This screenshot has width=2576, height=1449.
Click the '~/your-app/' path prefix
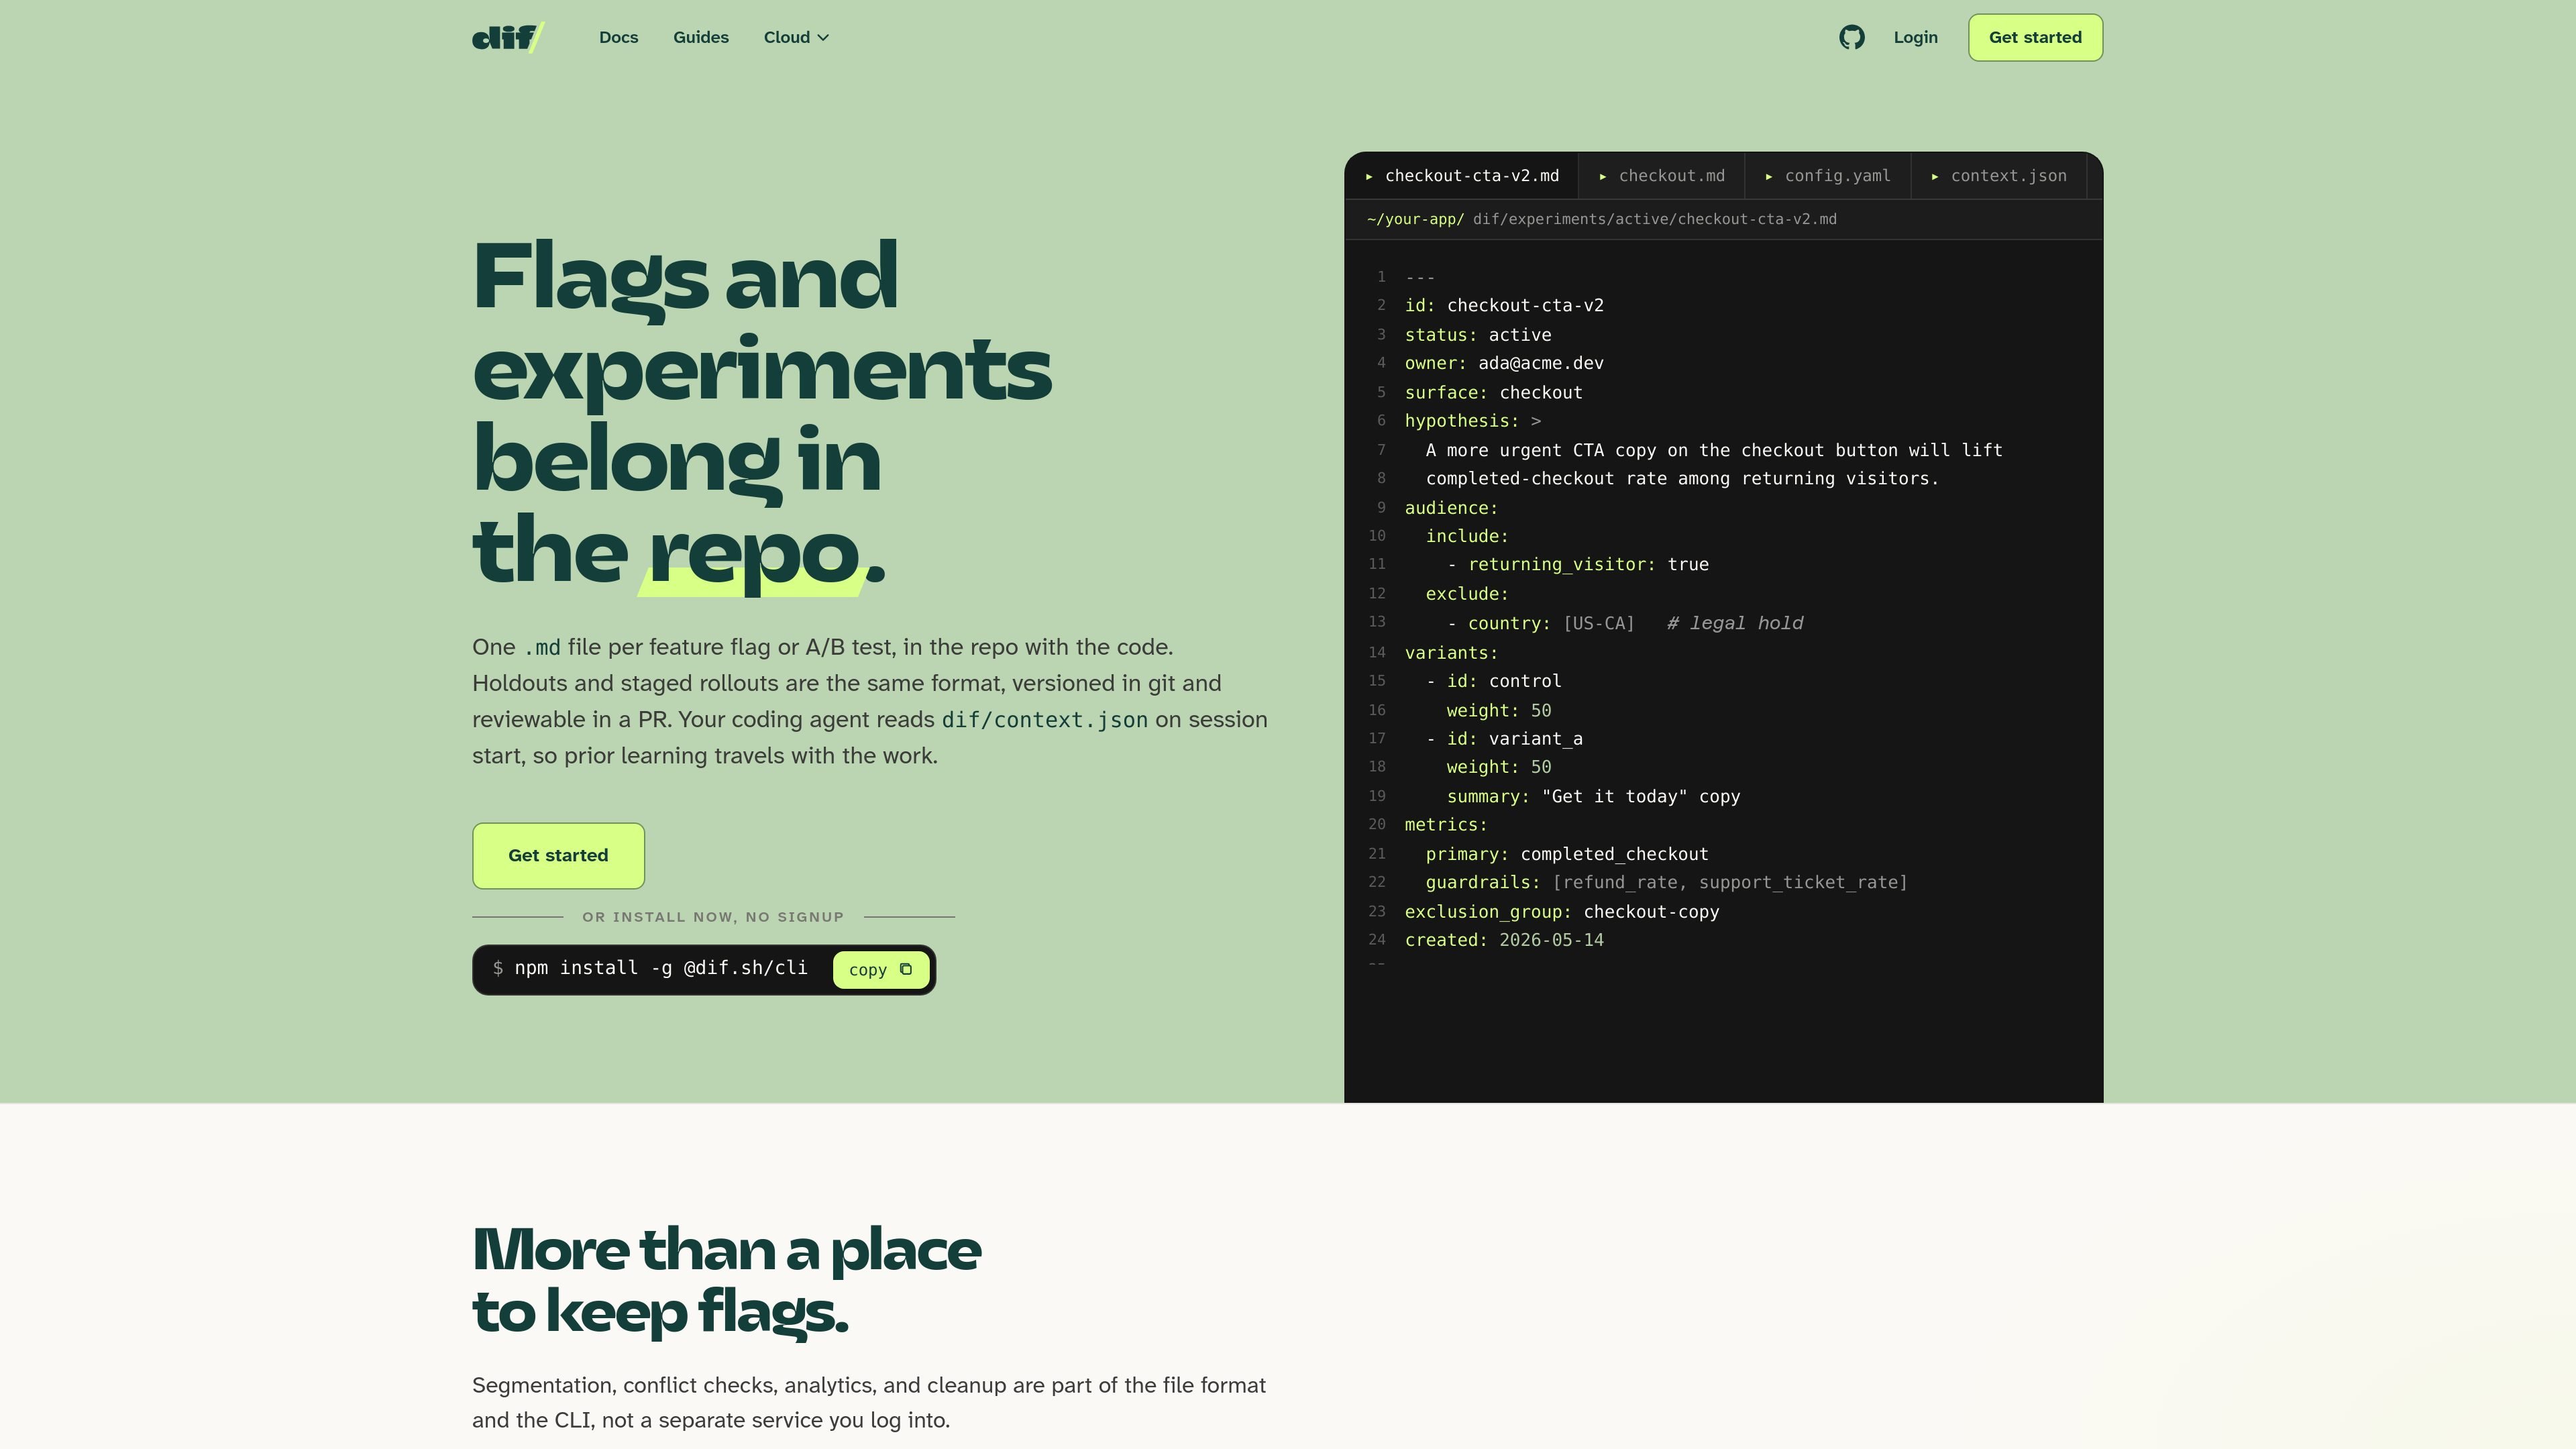1415,219
